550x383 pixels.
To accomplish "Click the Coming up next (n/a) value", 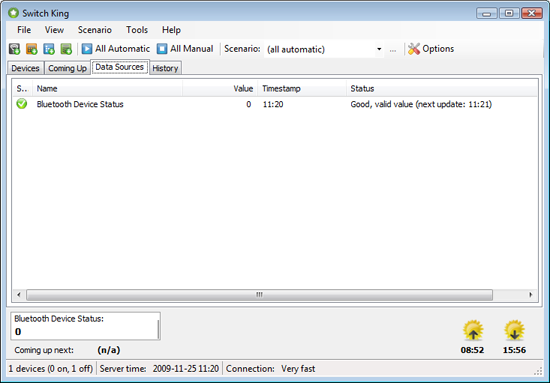I will pyautogui.click(x=109, y=350).
